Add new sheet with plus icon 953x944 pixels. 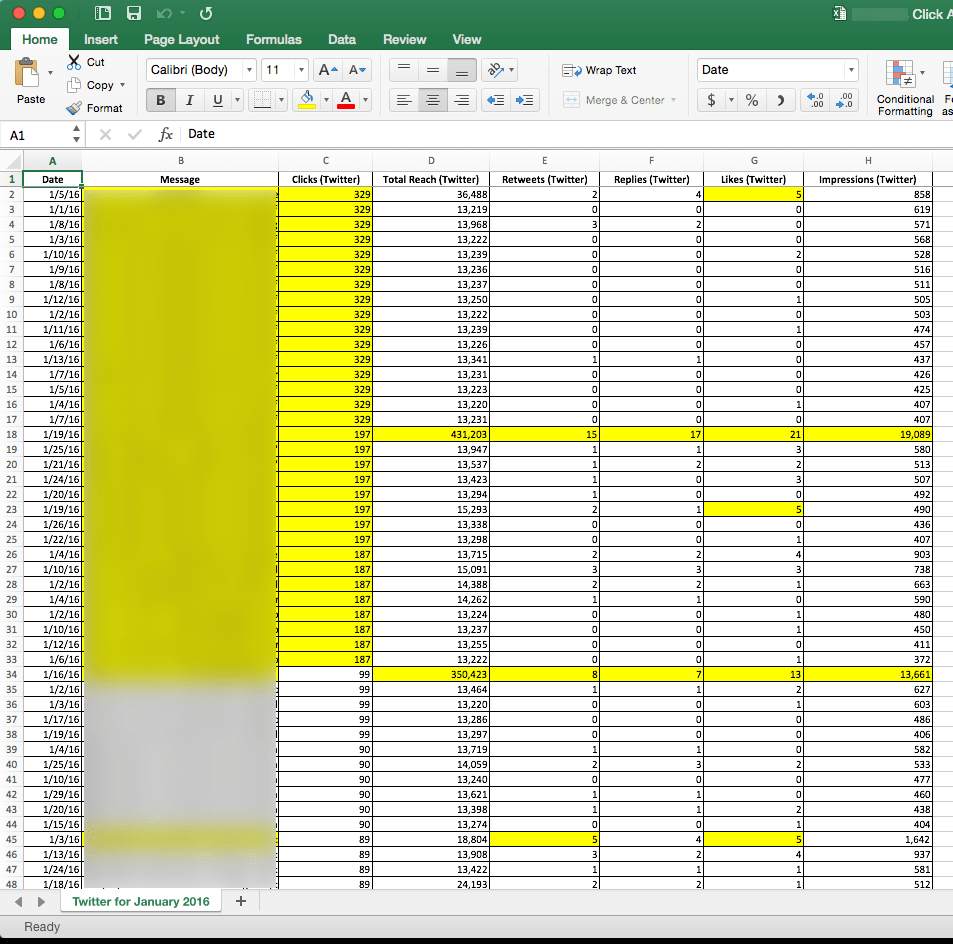pyautogui.click(x=241, y=901)
